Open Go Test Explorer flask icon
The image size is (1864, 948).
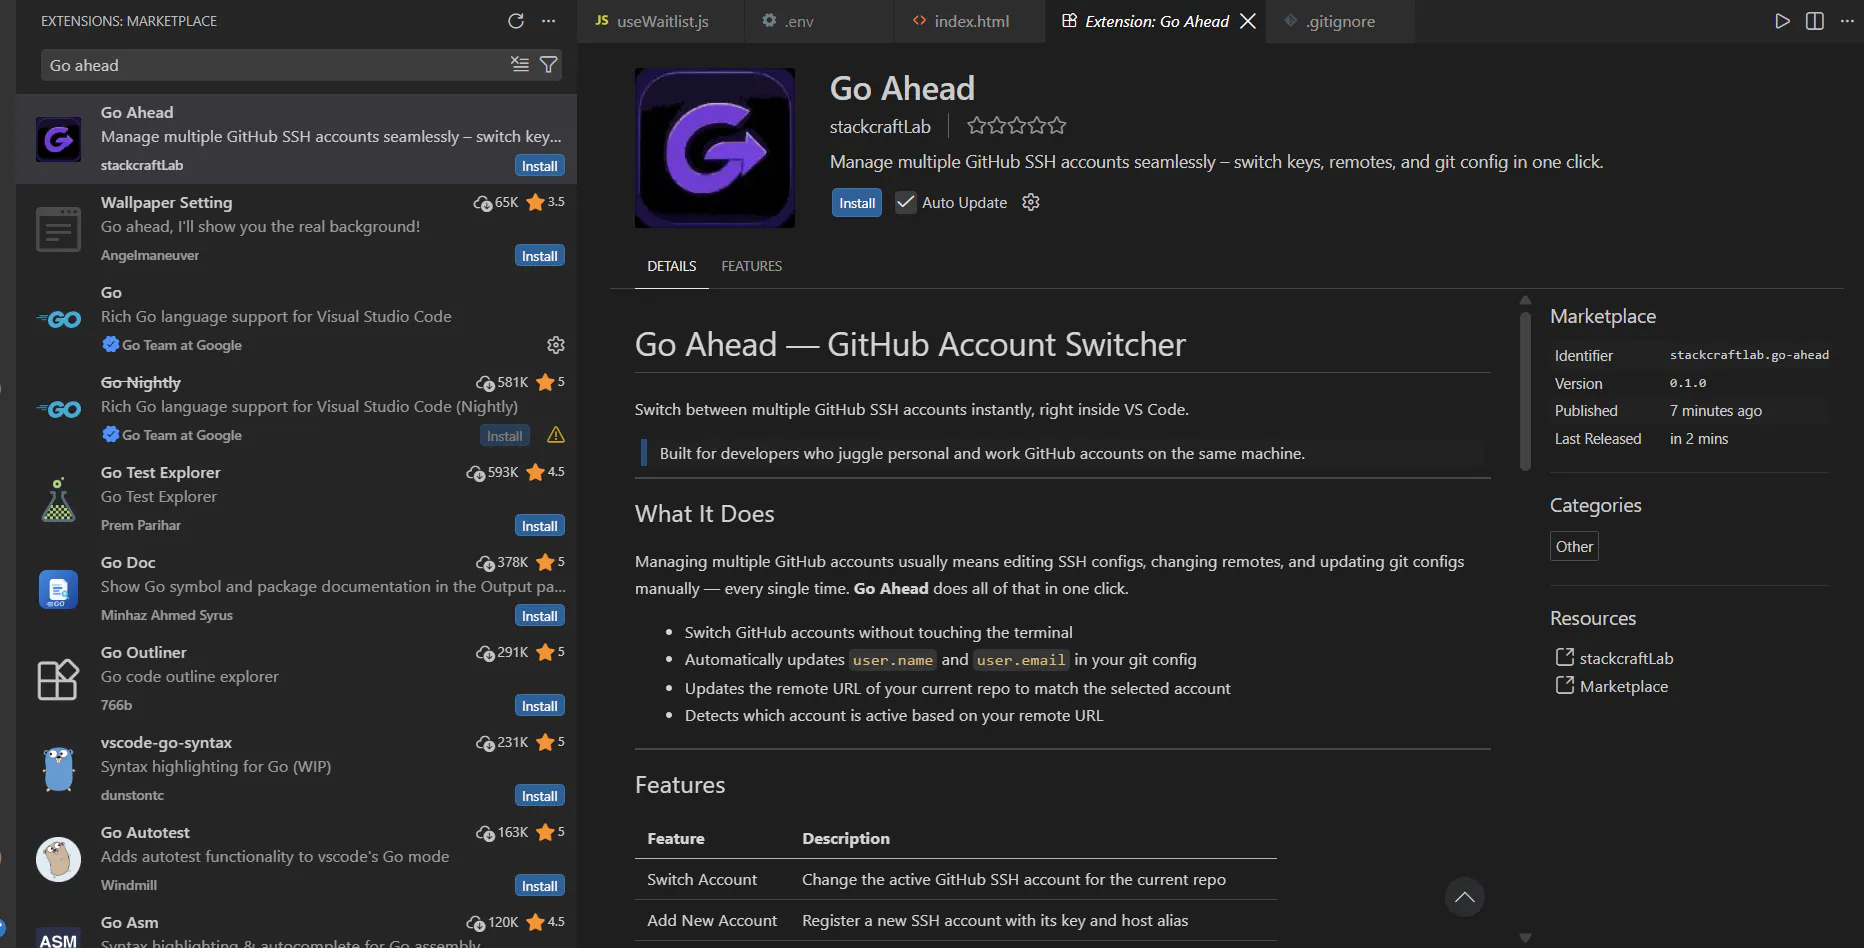point(58,499)
